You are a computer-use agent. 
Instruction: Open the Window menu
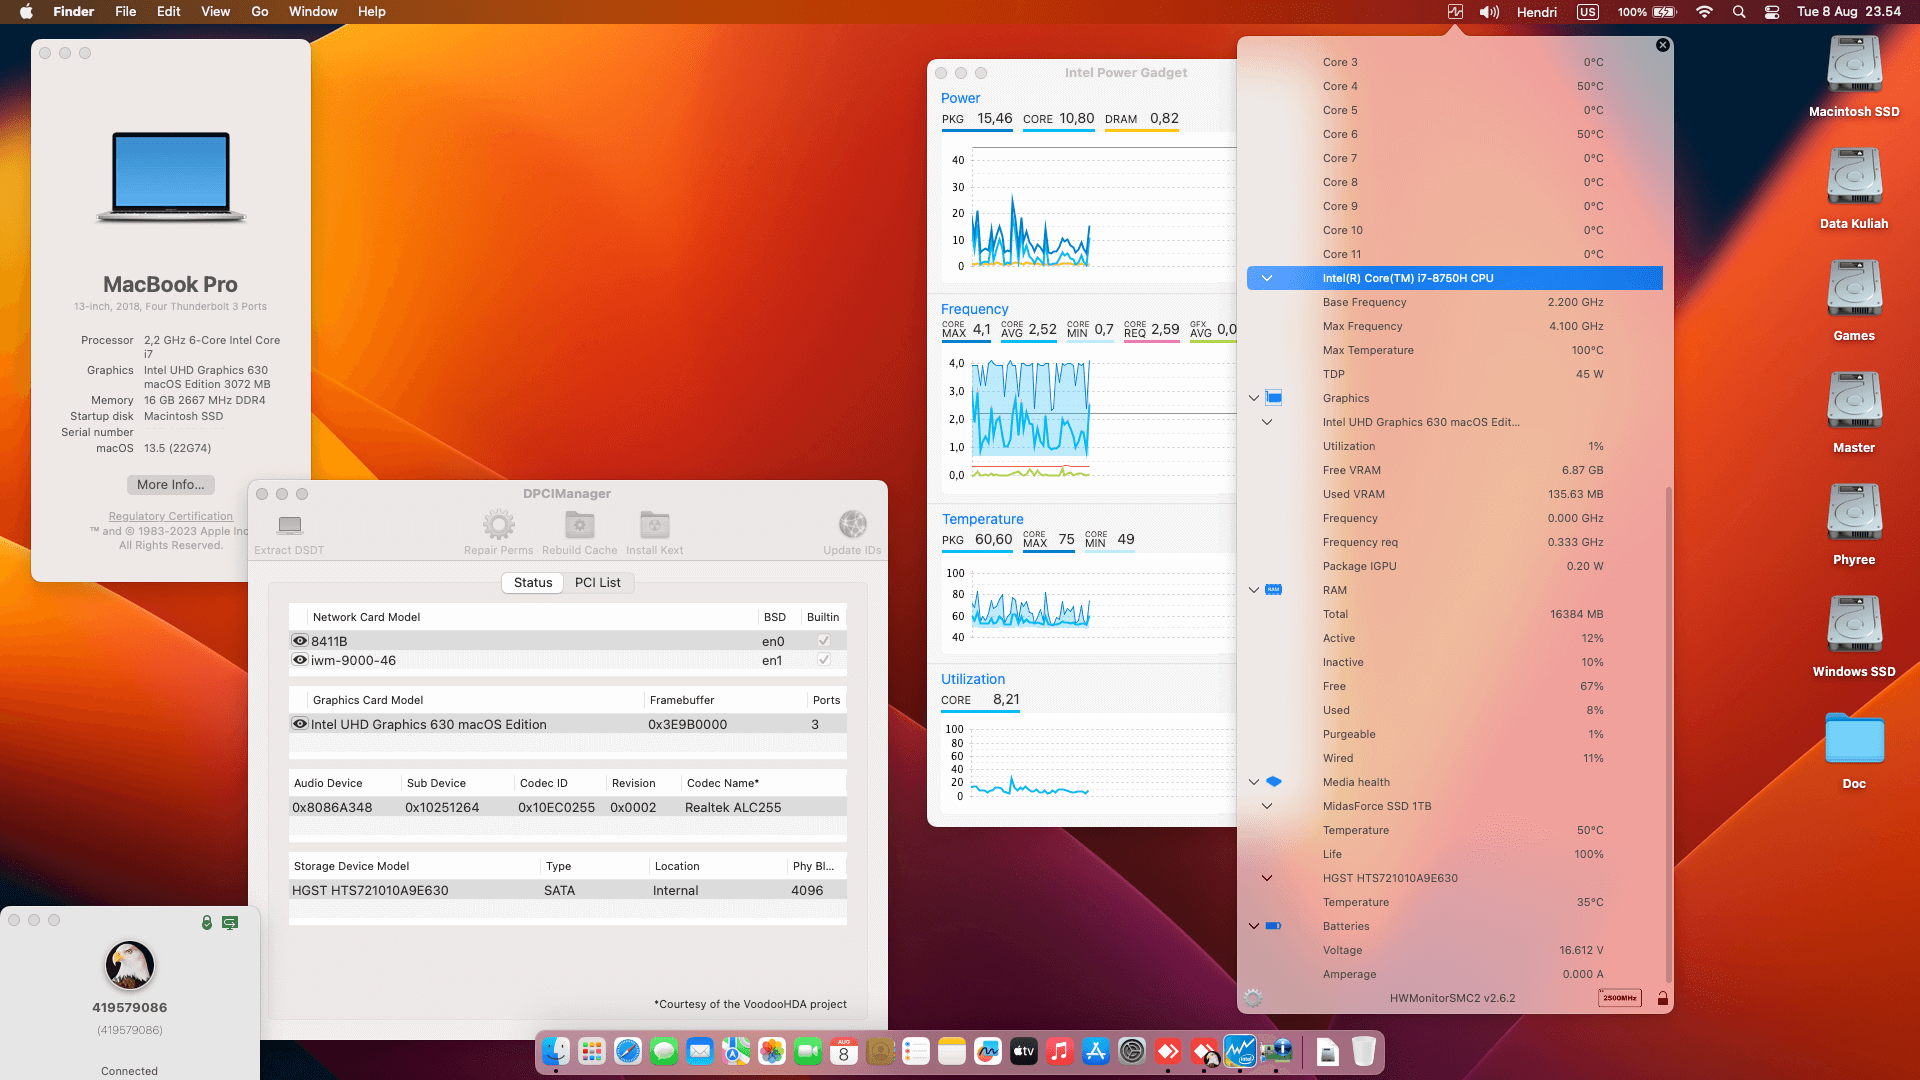pos(313,12)
